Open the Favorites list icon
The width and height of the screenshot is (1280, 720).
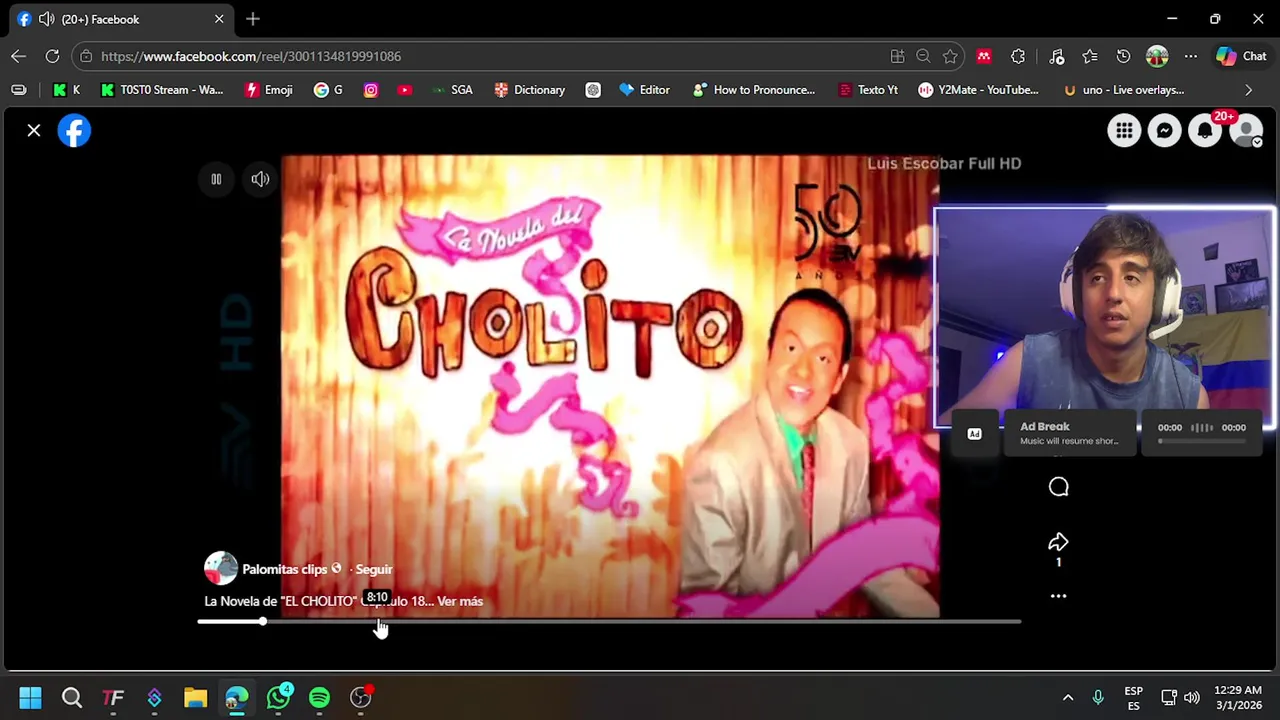tap(1090, 56)
